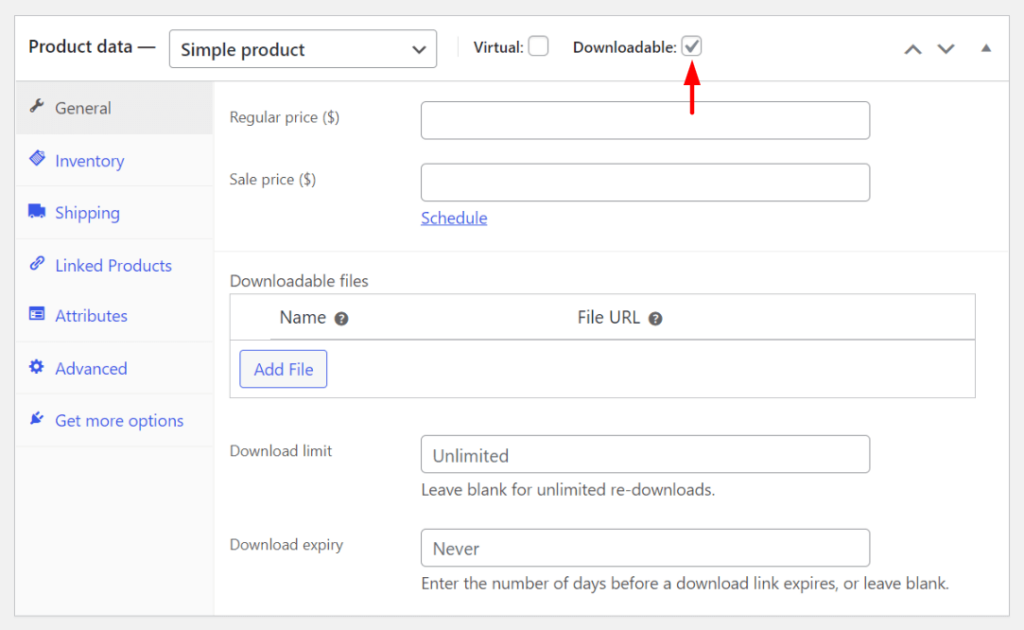Click the Download expiry field showing Never
Image resolution: width=1024 pixels, height=630 pixels.
pos(645,548)
